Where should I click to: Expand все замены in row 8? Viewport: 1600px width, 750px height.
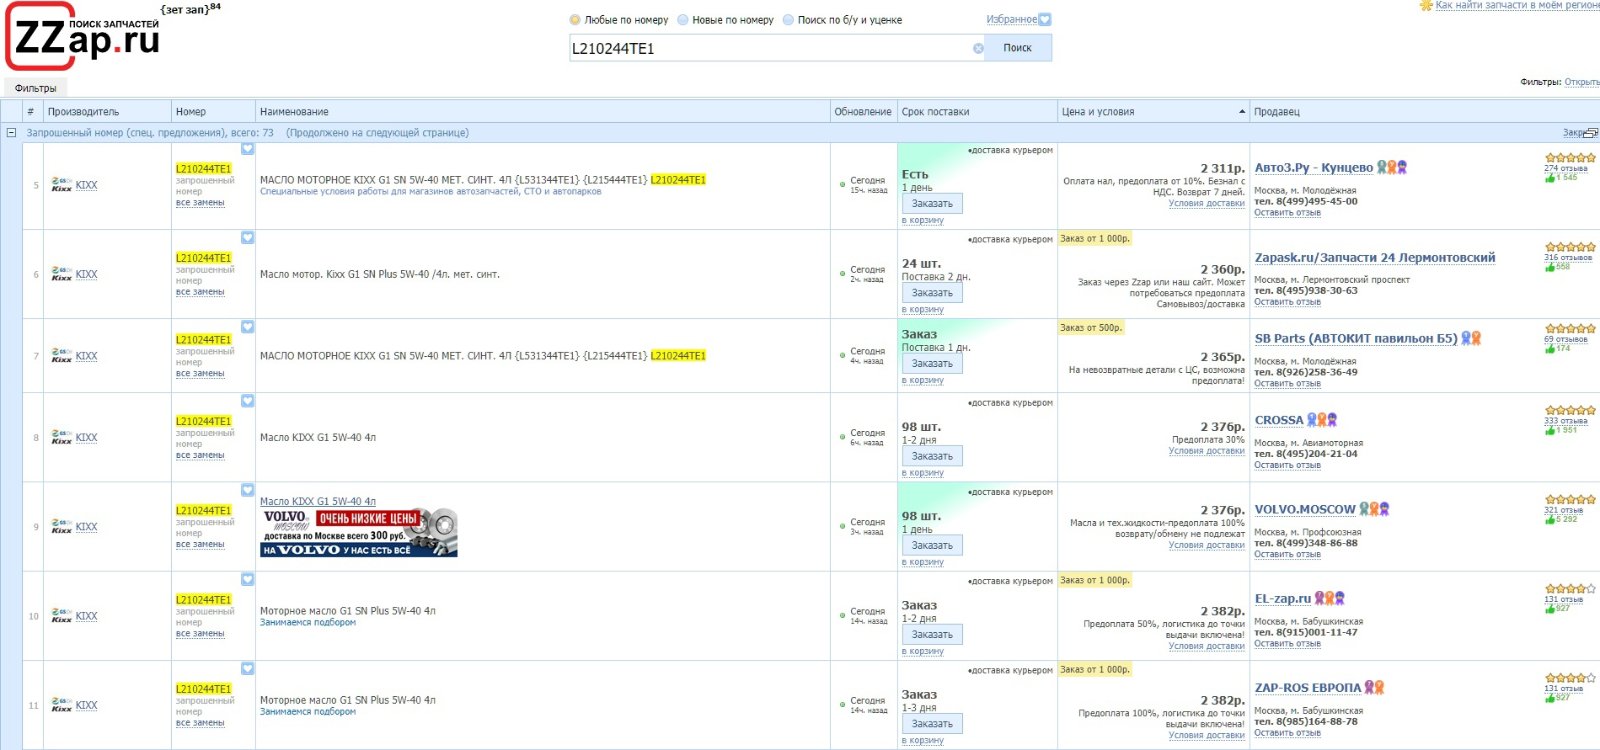point(200,455)
